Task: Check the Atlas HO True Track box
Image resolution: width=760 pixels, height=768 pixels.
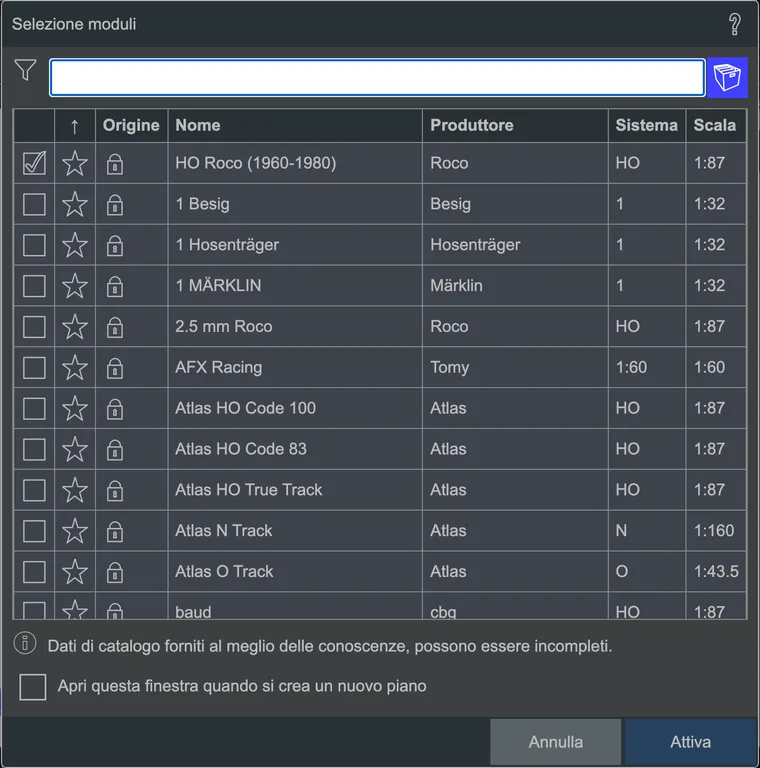Action: [x=34, y=490]
